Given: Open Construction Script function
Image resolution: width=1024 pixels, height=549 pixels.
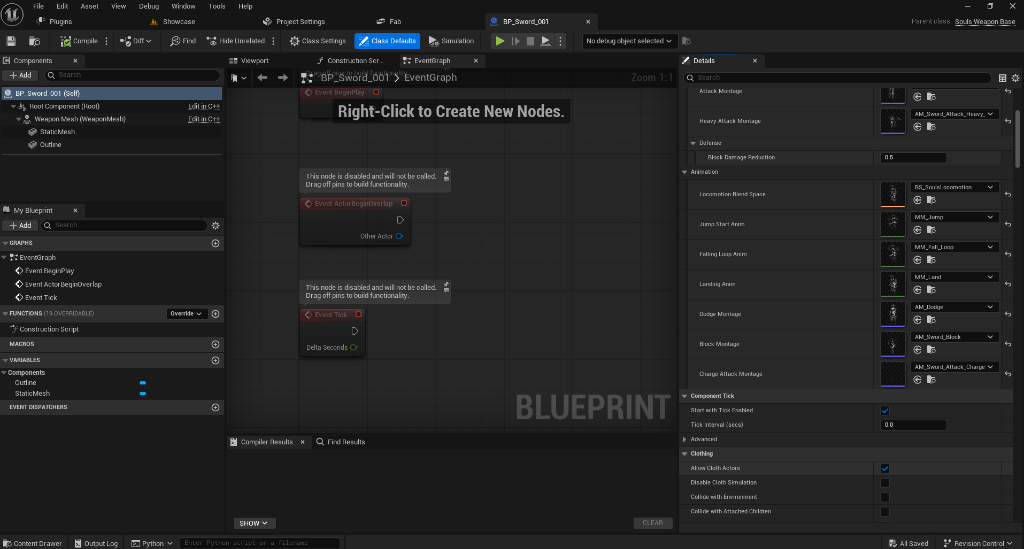Looking at the screenshot, I should point(48,329).
